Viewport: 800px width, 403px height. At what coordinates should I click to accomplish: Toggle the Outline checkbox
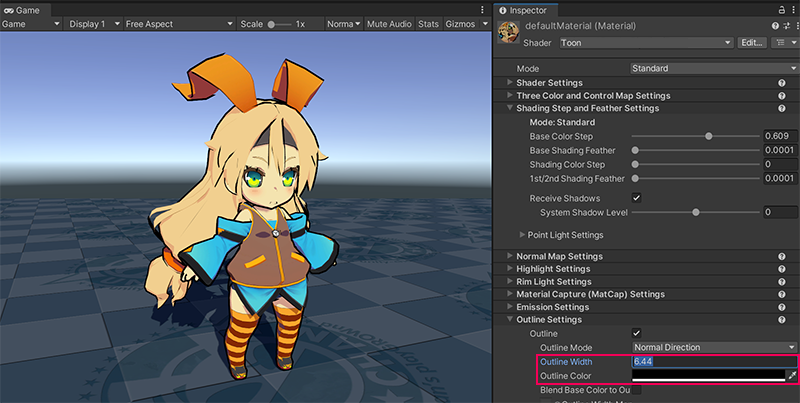tap(636, 333)
